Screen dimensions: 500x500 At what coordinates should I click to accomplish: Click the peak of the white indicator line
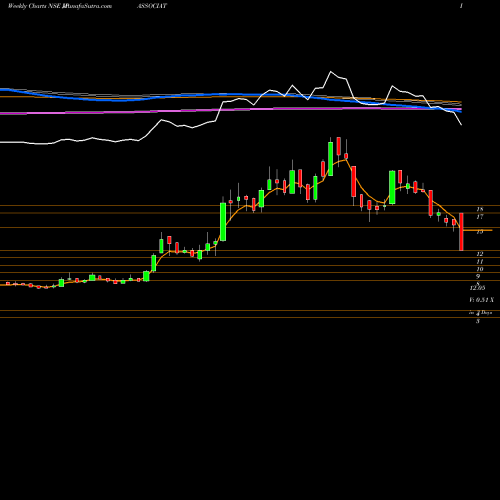tap(331, 72)
